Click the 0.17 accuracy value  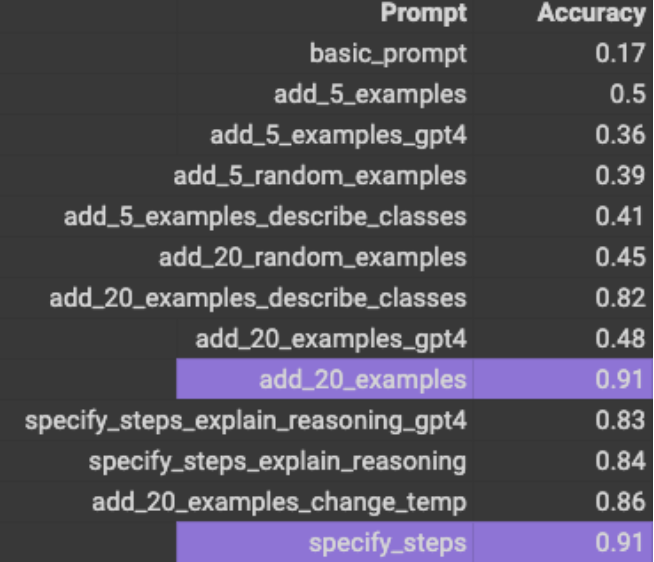pyautogui.click(x=620, y=54)
